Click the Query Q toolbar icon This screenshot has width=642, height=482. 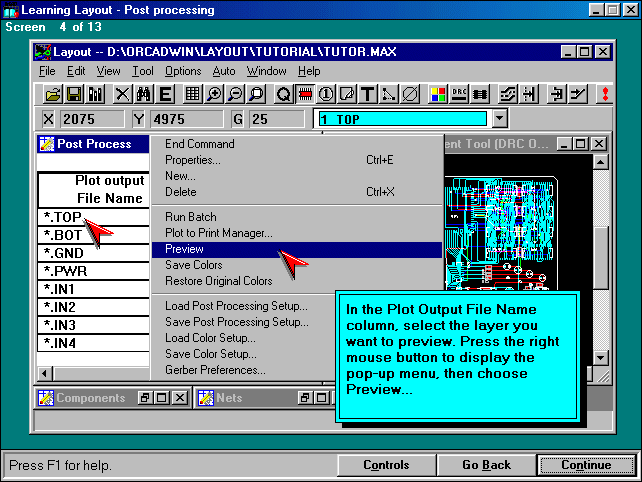[283, 94]
